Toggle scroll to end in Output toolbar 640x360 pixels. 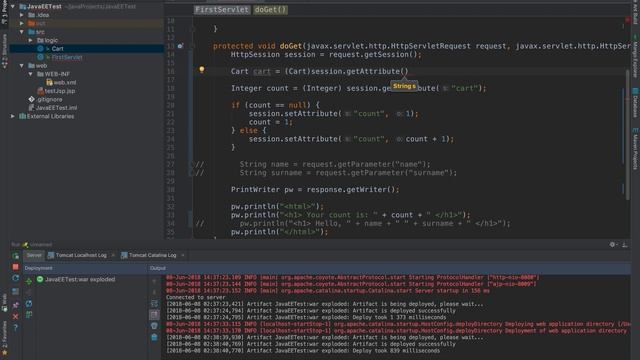(x=154, y=315)
